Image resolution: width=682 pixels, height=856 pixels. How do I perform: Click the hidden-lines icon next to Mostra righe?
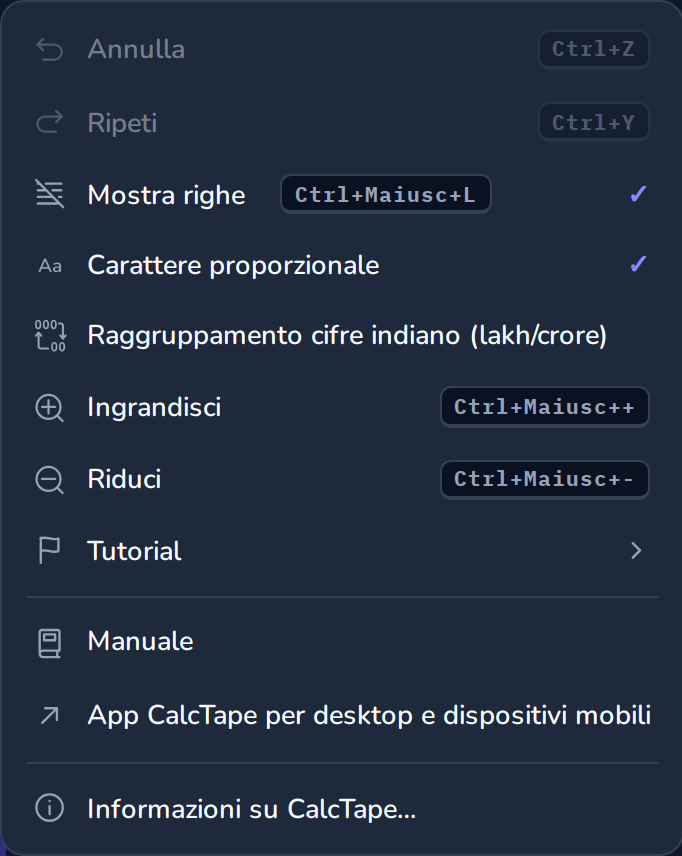point(50,194)
